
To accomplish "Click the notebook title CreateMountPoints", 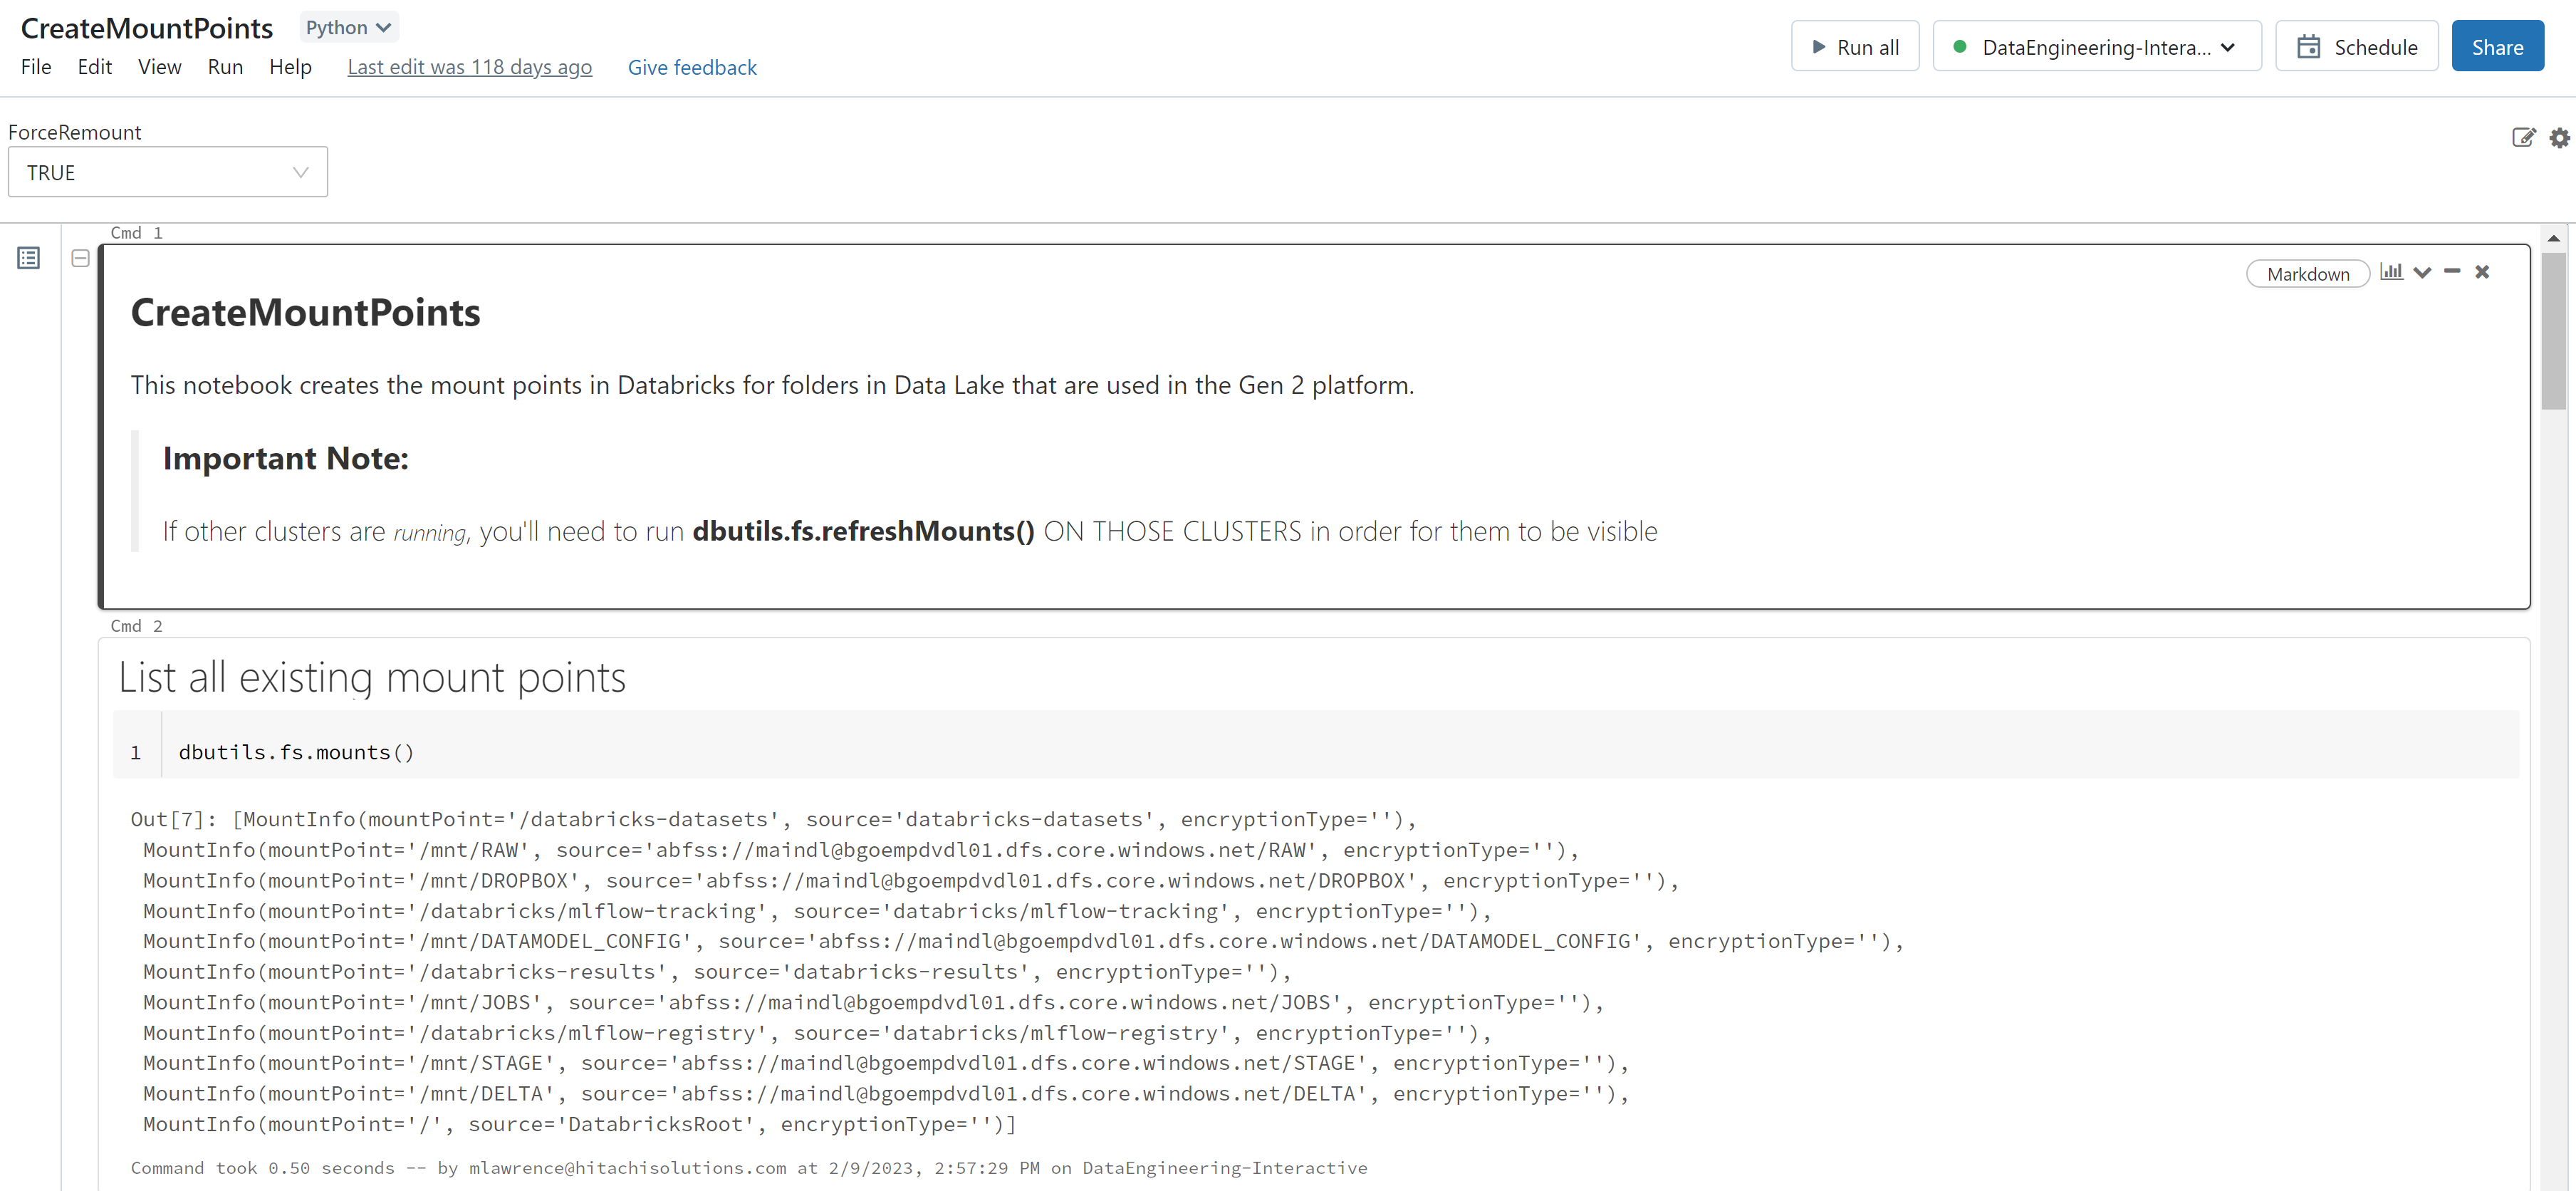I will tap(147, 28).
